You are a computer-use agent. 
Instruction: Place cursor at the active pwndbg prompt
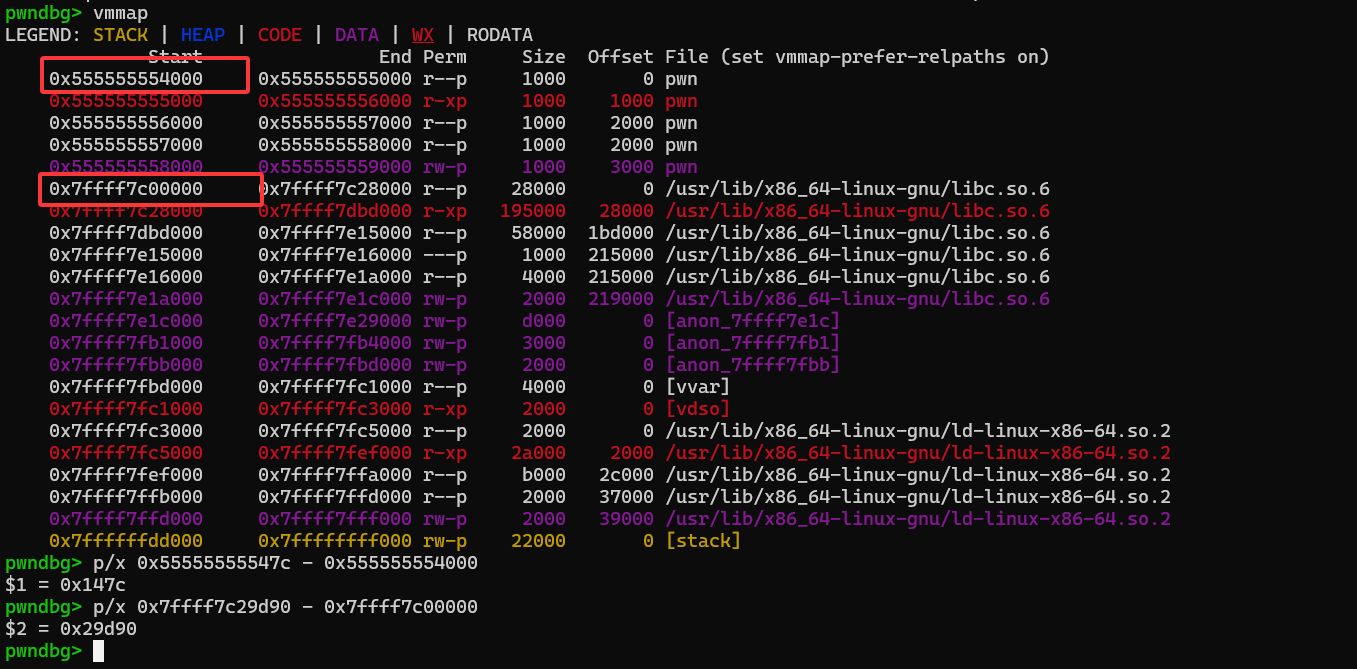[x=97, y=650]
